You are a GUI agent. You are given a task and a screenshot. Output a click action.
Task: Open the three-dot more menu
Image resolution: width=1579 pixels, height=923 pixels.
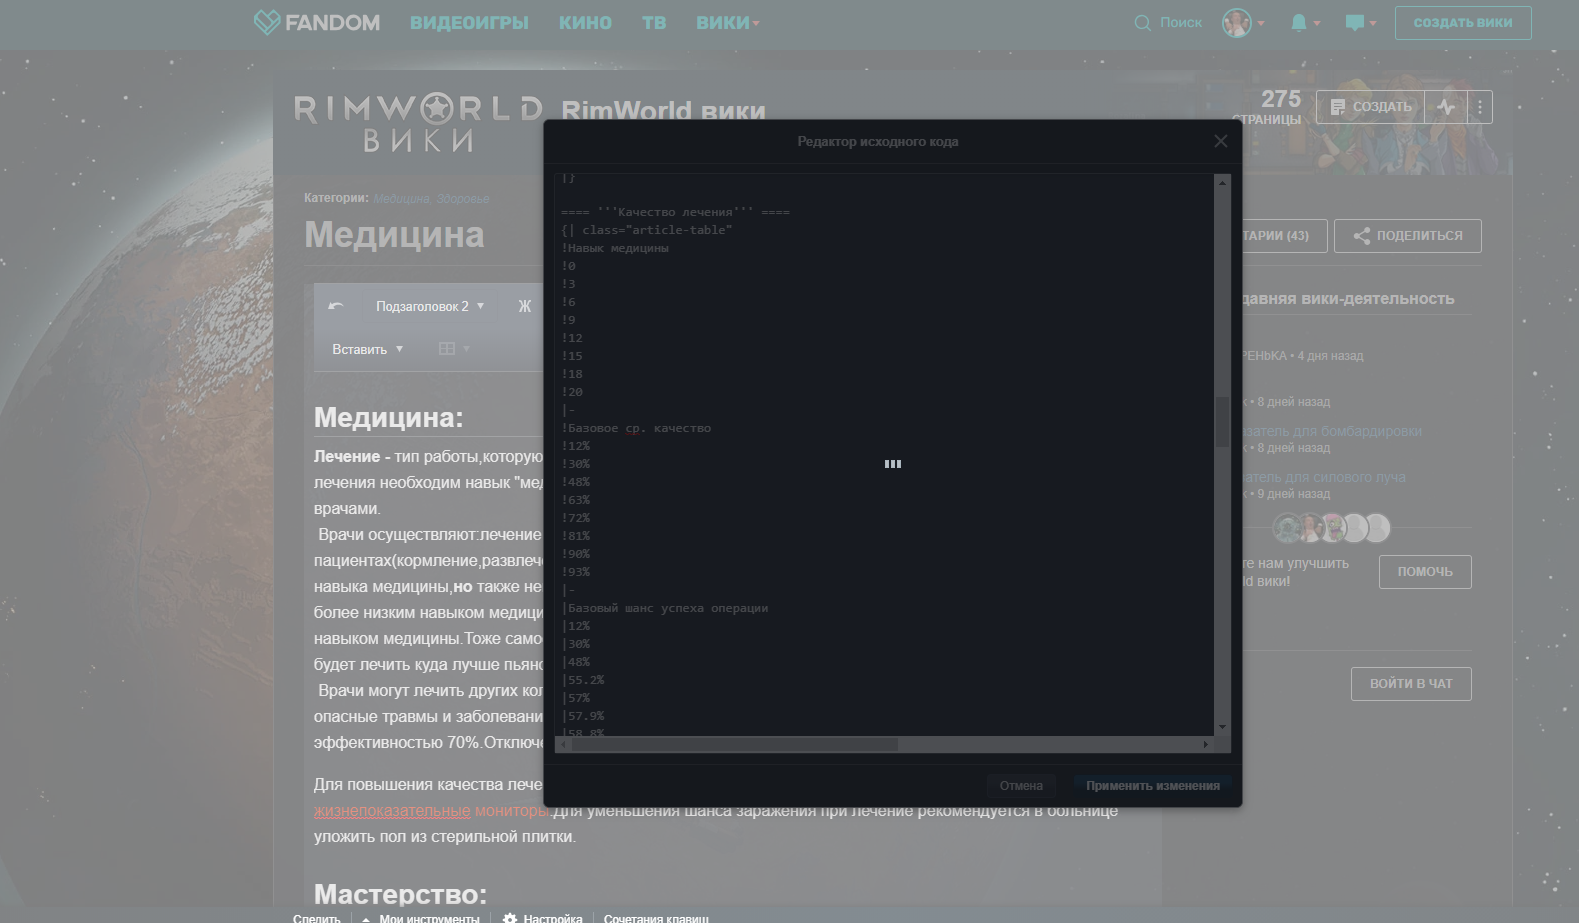pyautogui.click(x=1480, y=107)
